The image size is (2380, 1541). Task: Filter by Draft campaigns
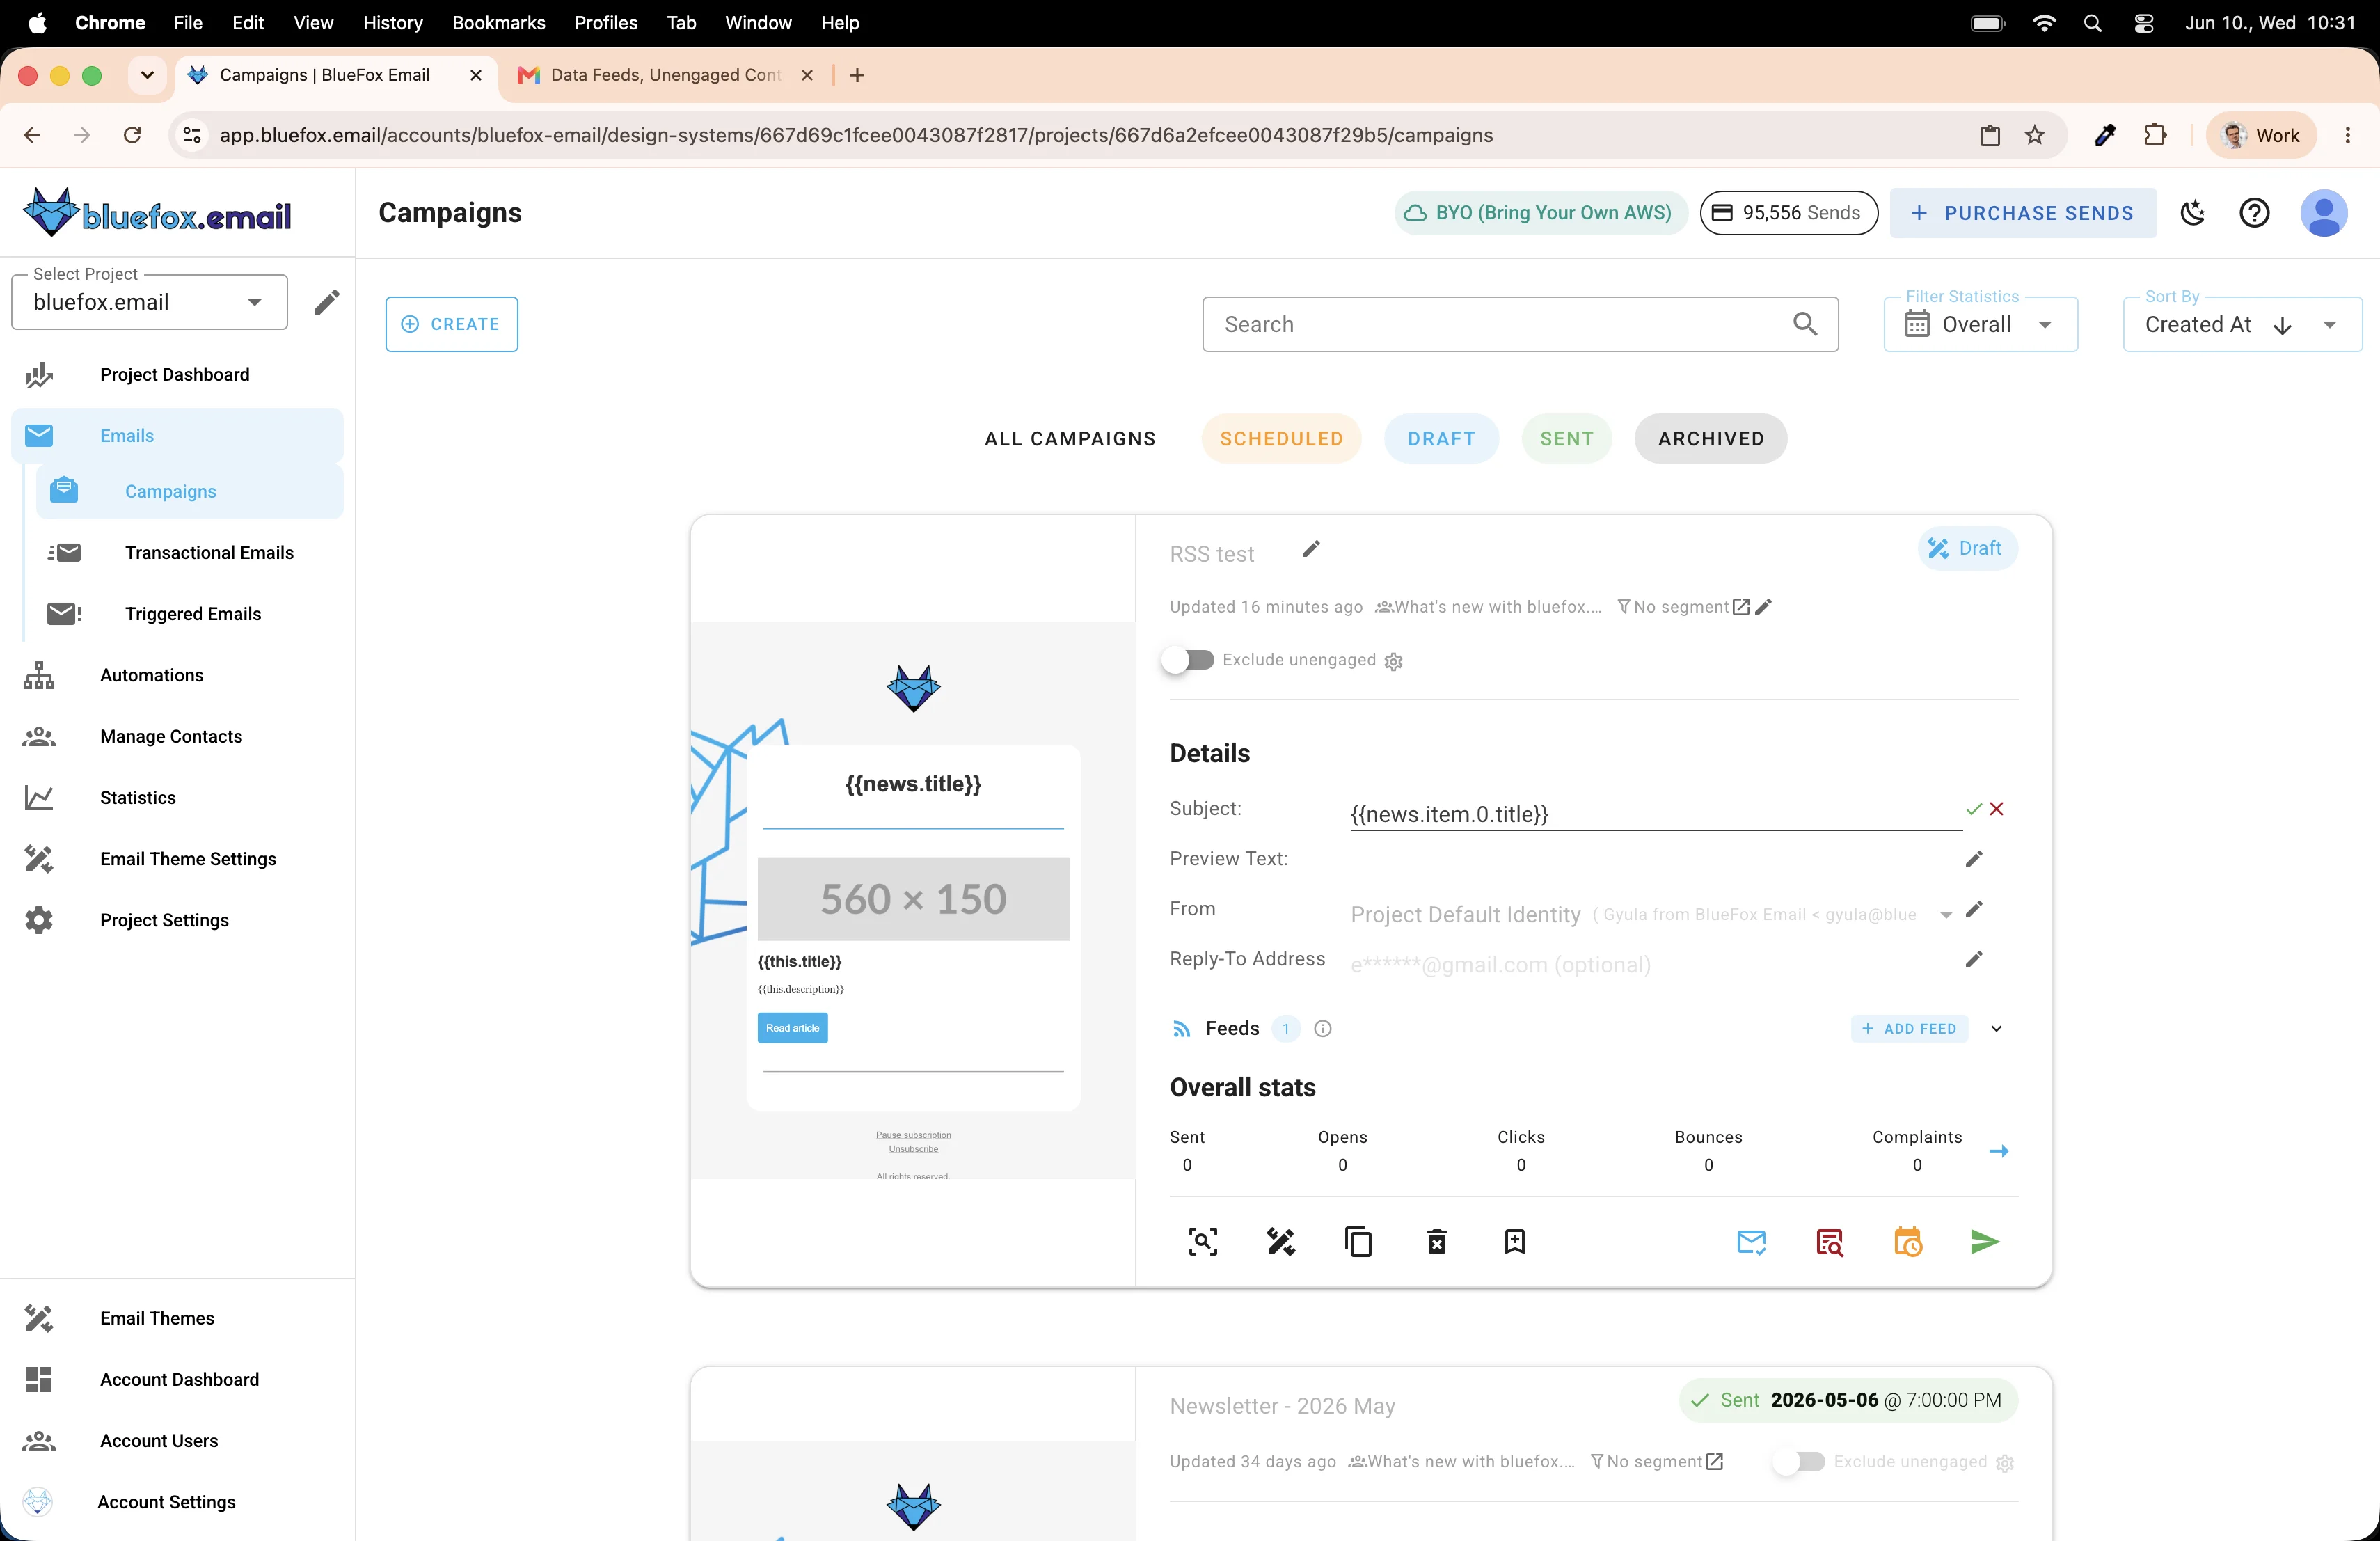coord(1441,439)
